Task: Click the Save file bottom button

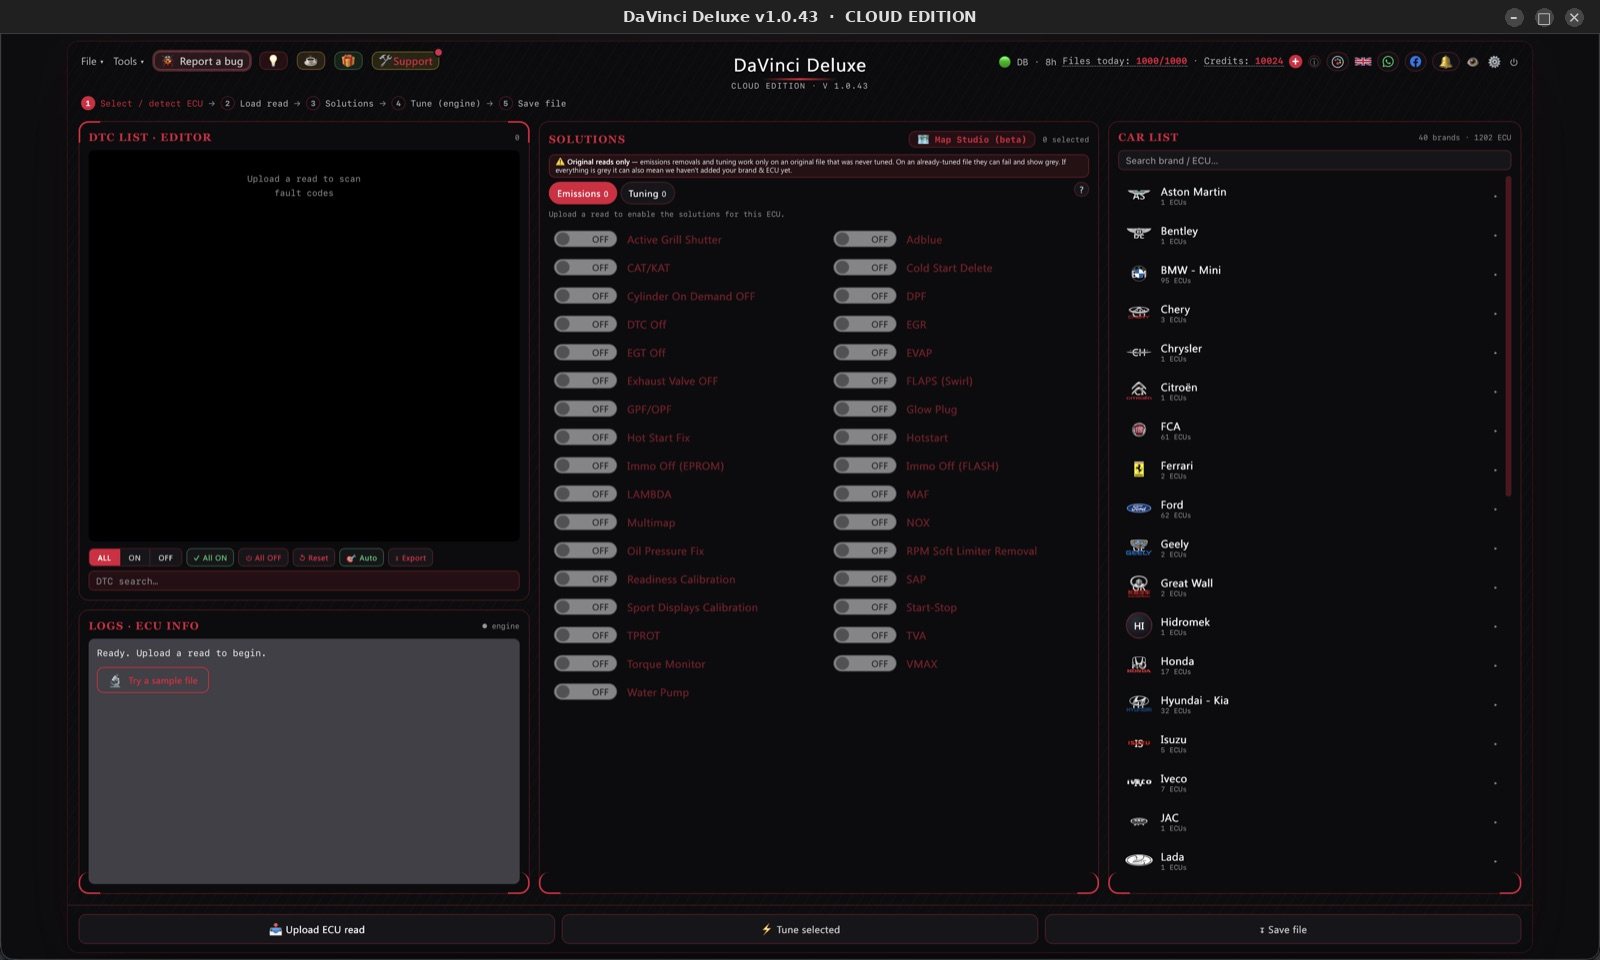Action: [x=1283, y=929]
